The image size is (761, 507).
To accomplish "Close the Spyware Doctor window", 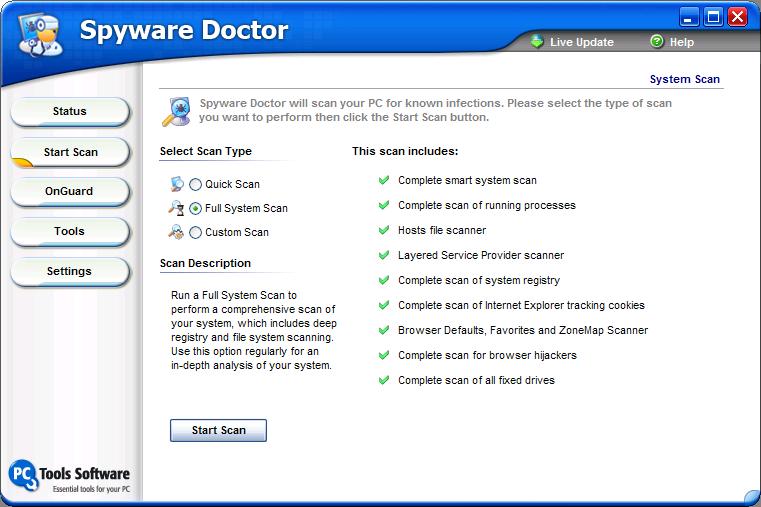I will tap(738, 17).
